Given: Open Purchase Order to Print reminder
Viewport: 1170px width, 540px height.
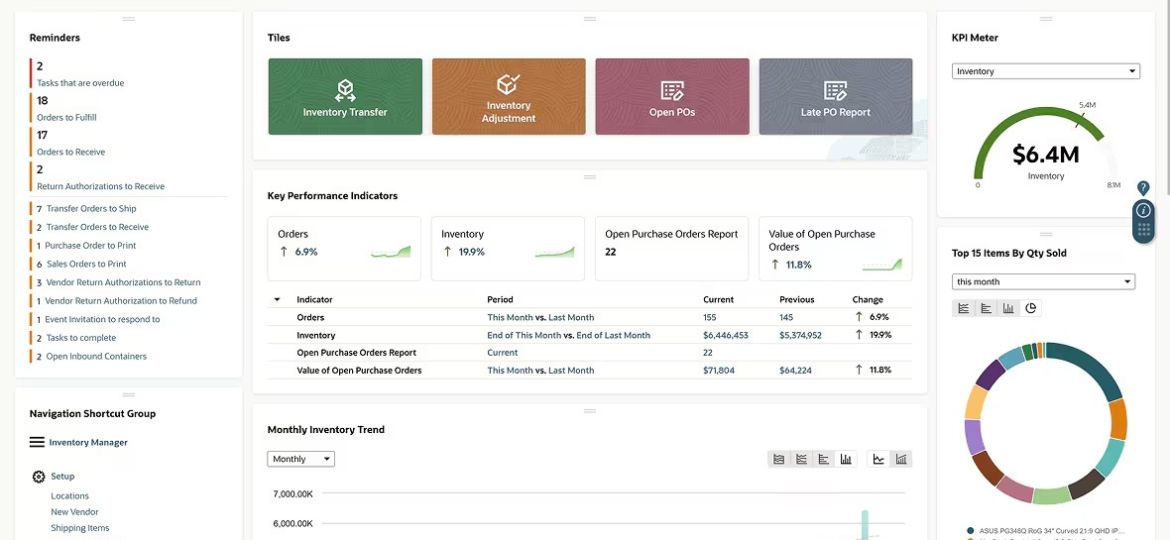Looking at the screenshot, I should 90,245.
